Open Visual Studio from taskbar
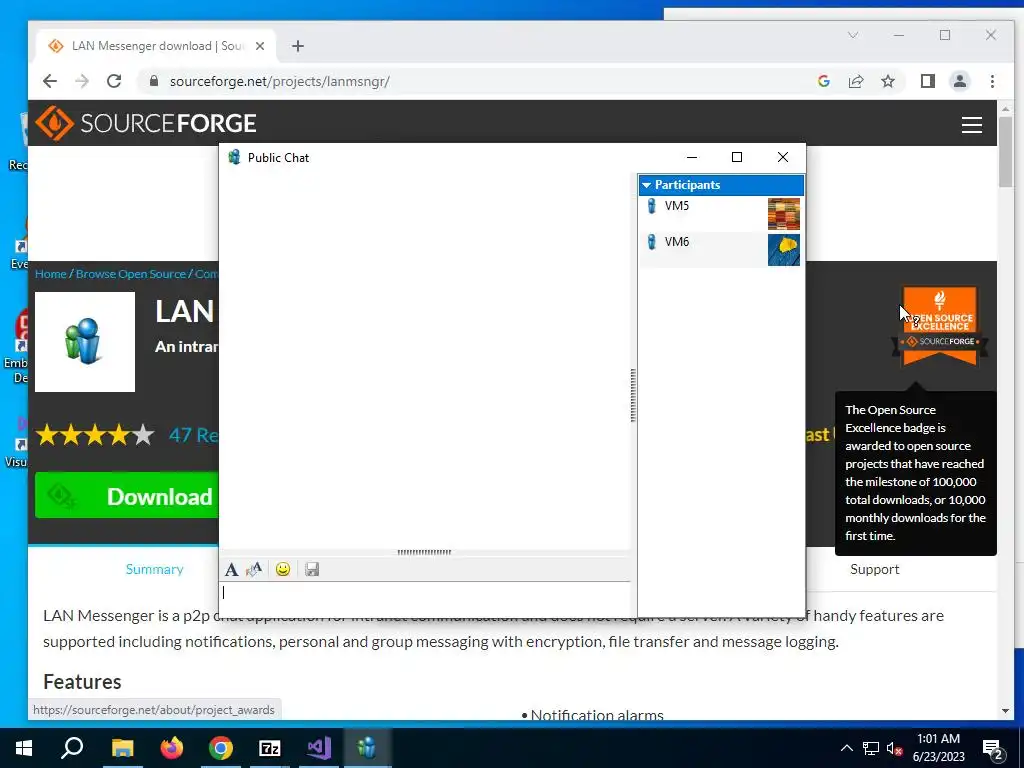Screen dimensions: 1024x768 [319, 748]
